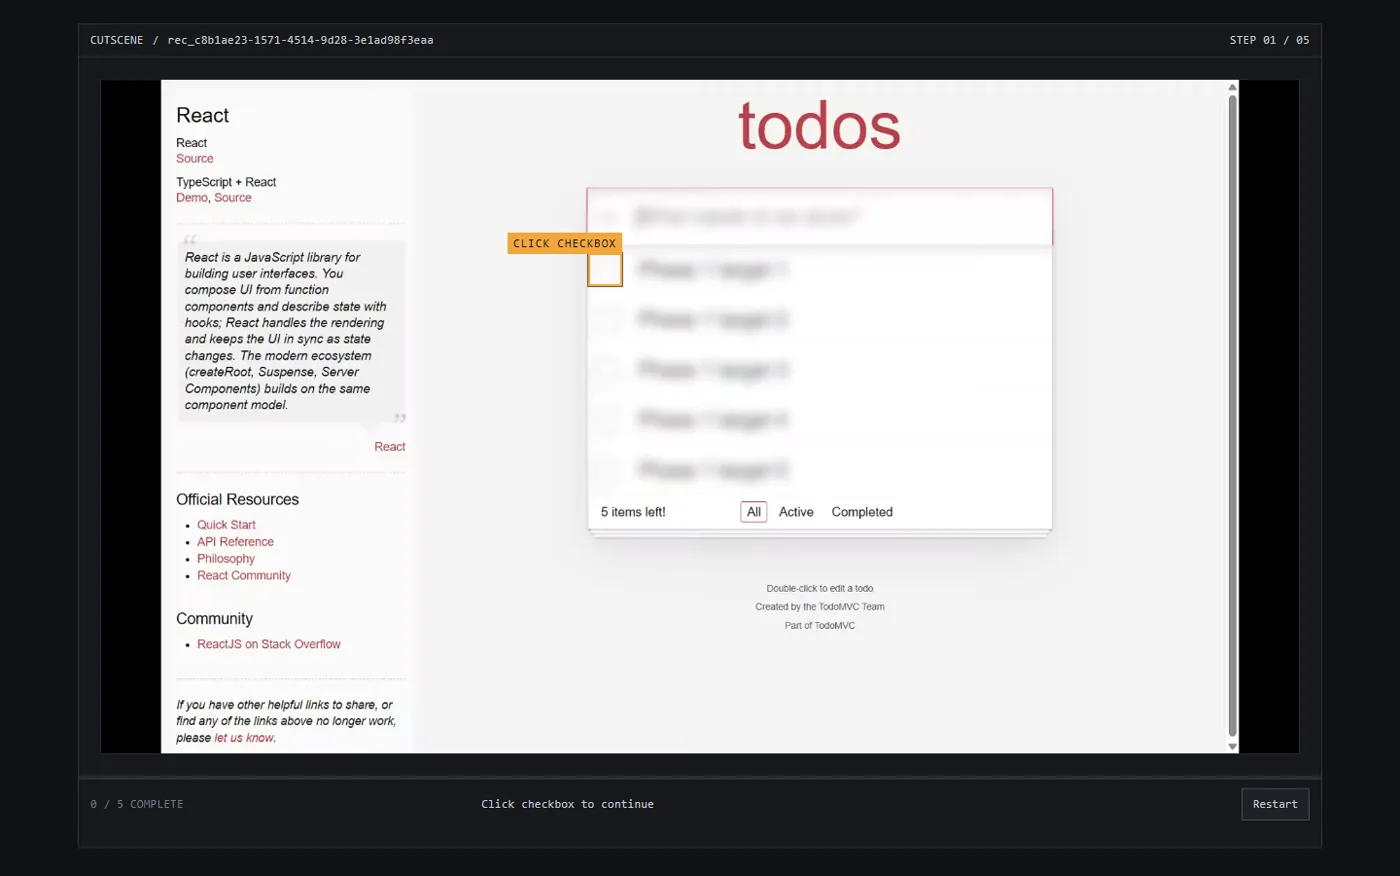Click the 'Click checkbox to continue' hint
The height and width of the screenshot is (876, 1400).
pyautogui.click(x=567, y=804)
